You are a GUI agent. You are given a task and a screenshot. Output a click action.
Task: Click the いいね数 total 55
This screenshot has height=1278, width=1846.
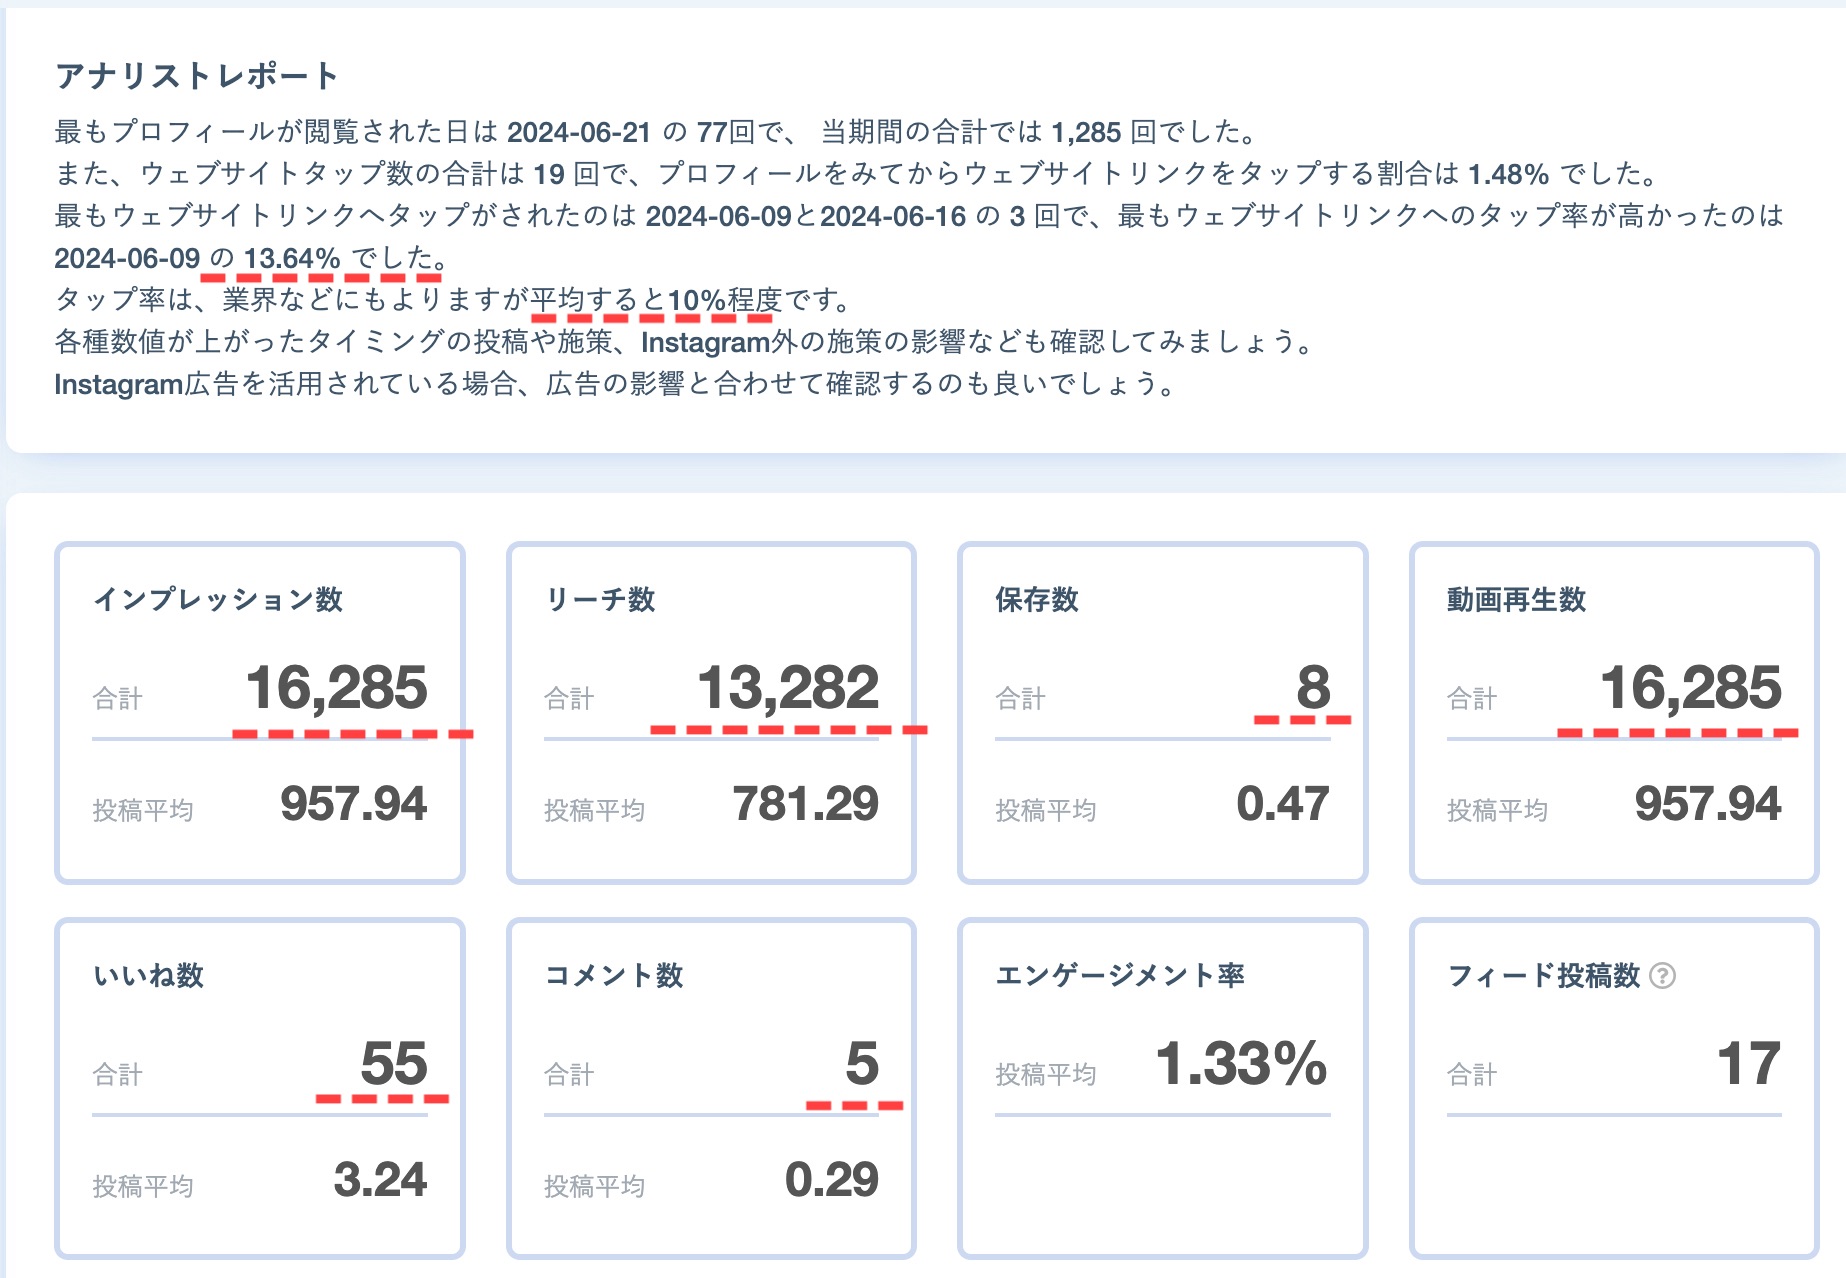tap(394, 1063)
